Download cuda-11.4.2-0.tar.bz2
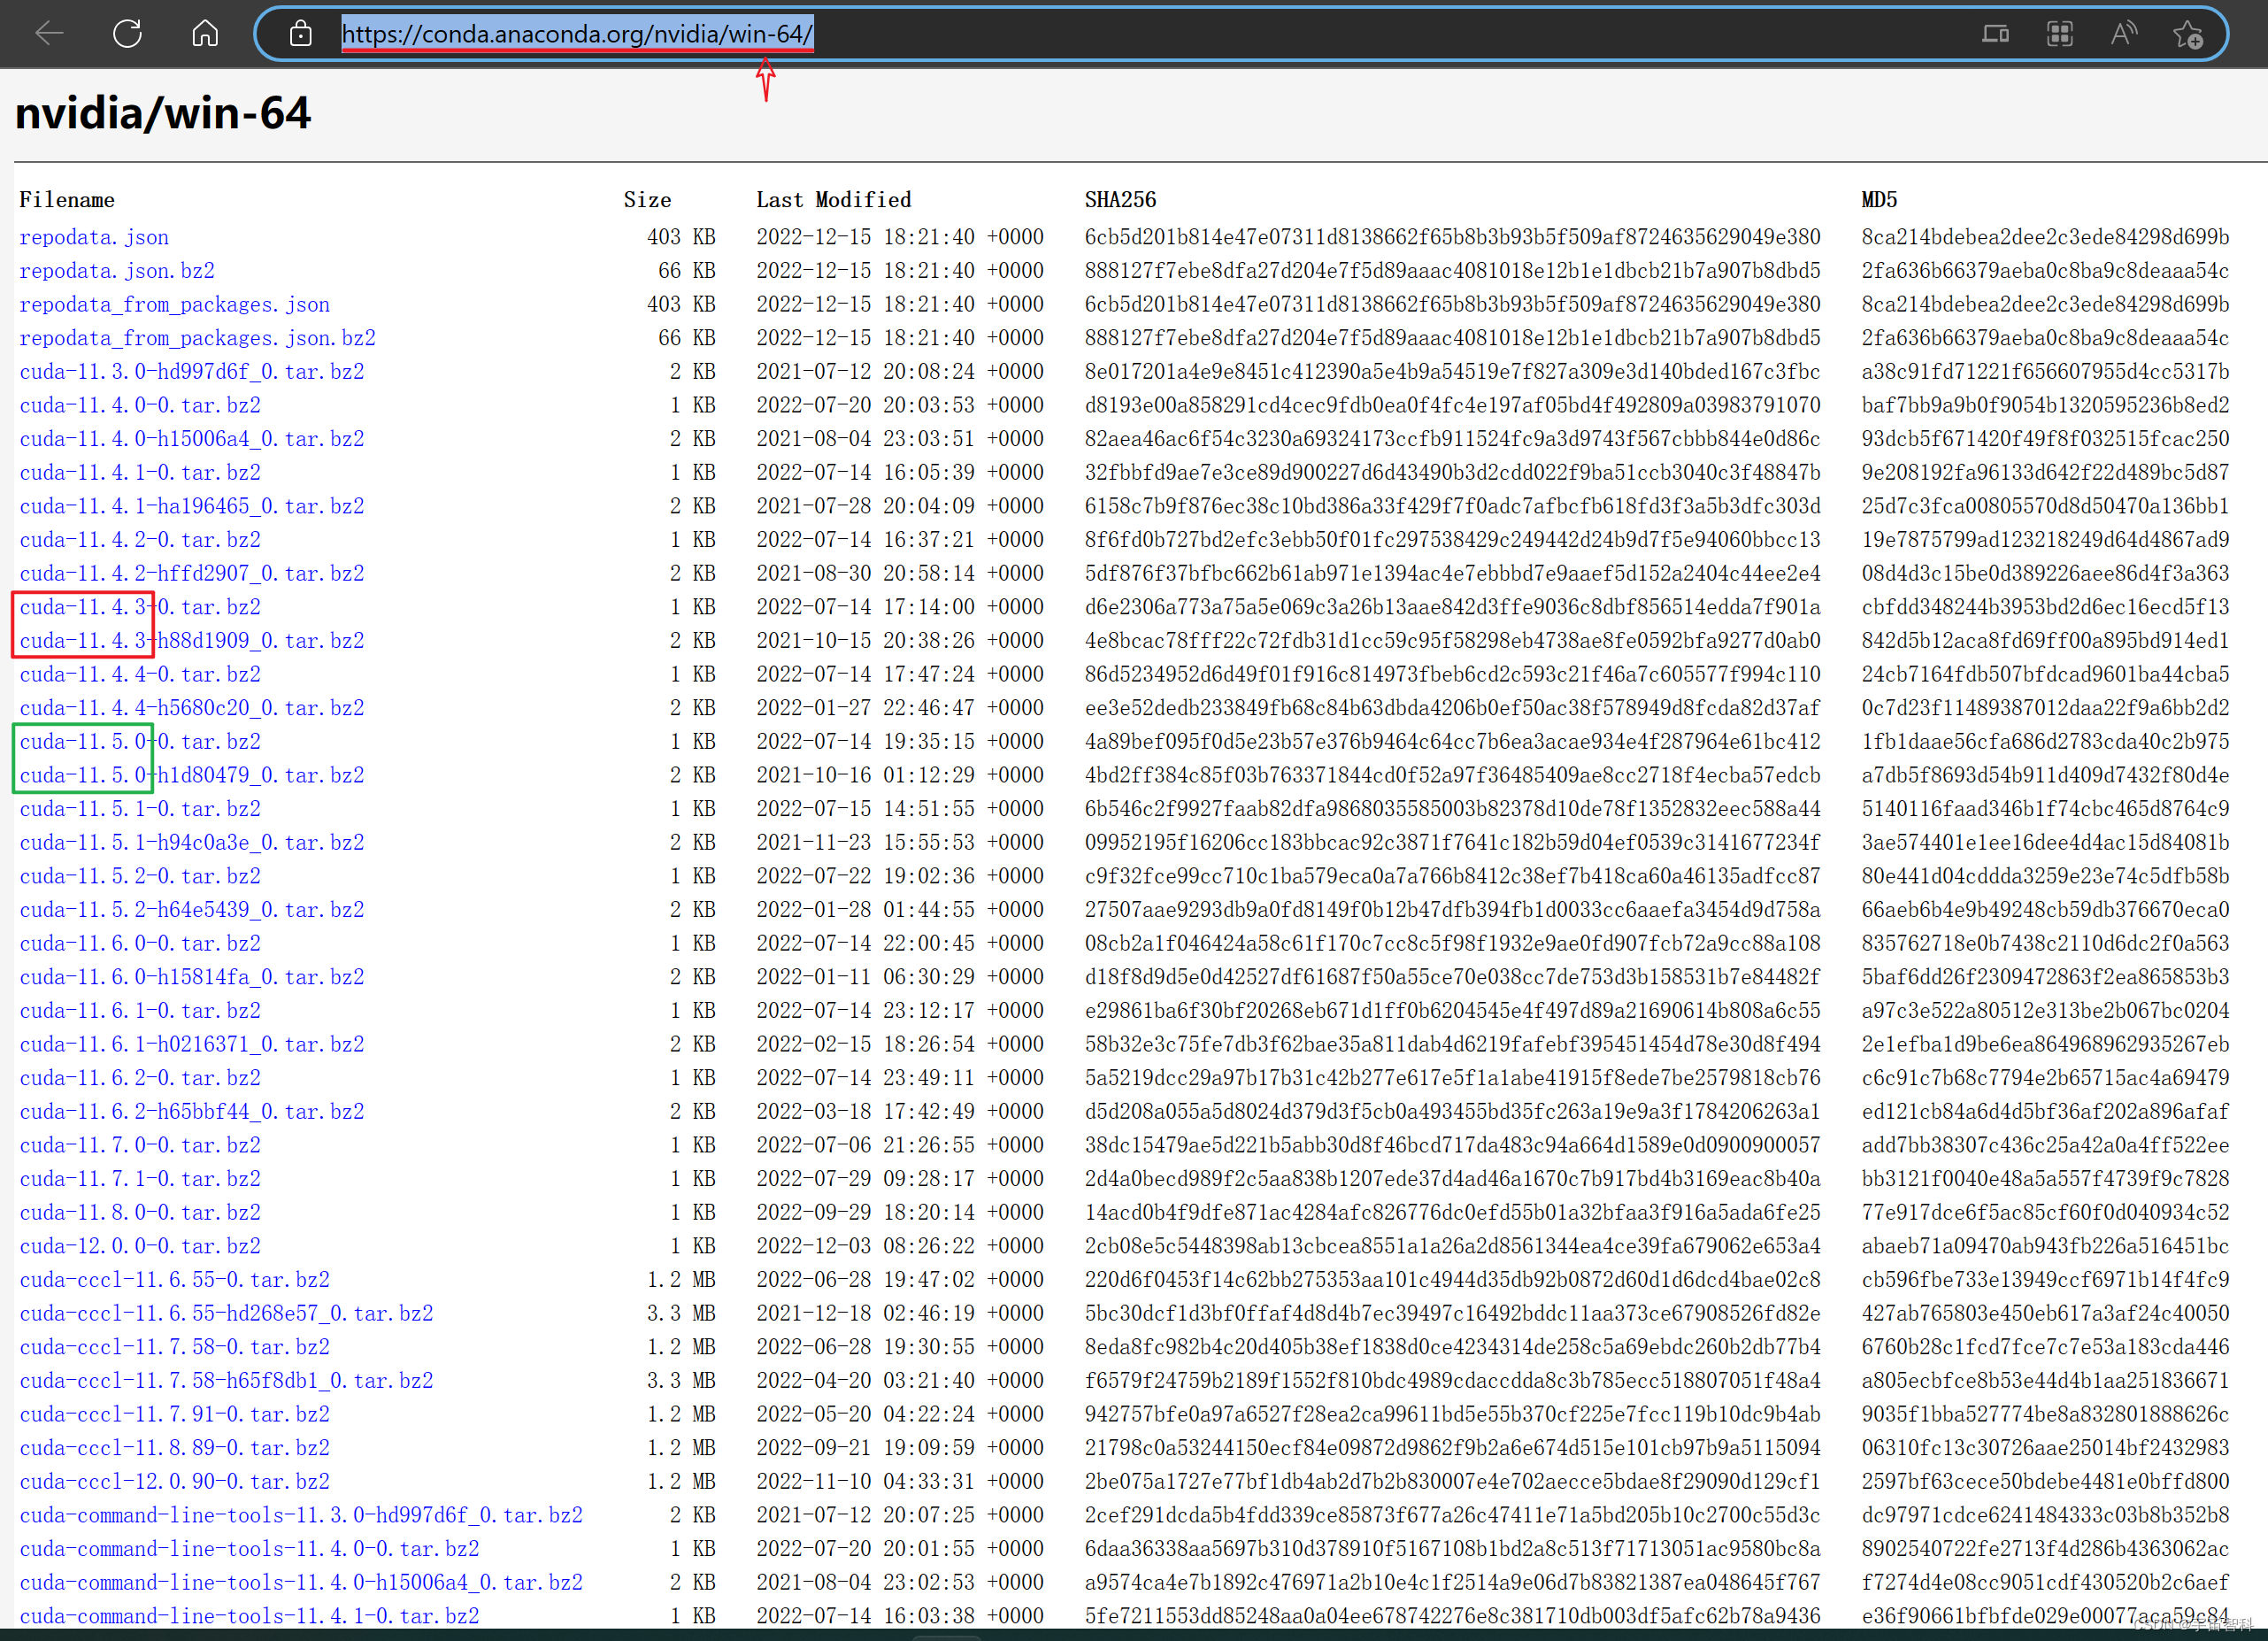2268x1641 pixels. click(x=140, y=540)
